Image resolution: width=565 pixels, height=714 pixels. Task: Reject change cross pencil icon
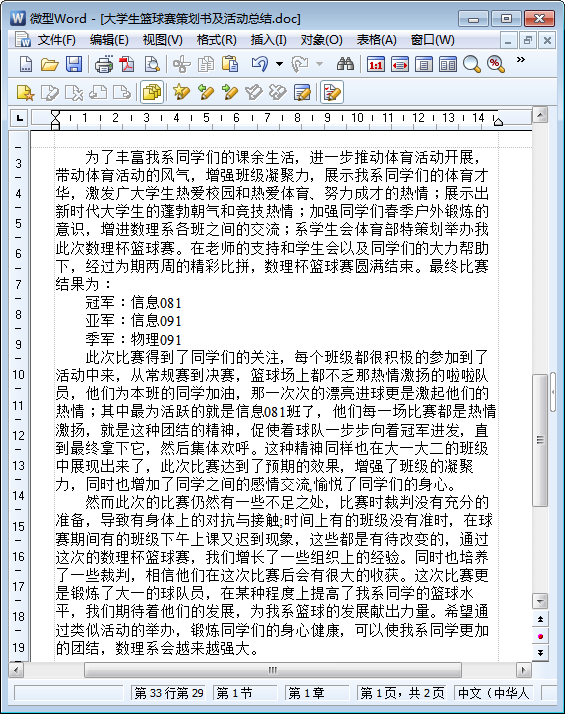point(277,92)
